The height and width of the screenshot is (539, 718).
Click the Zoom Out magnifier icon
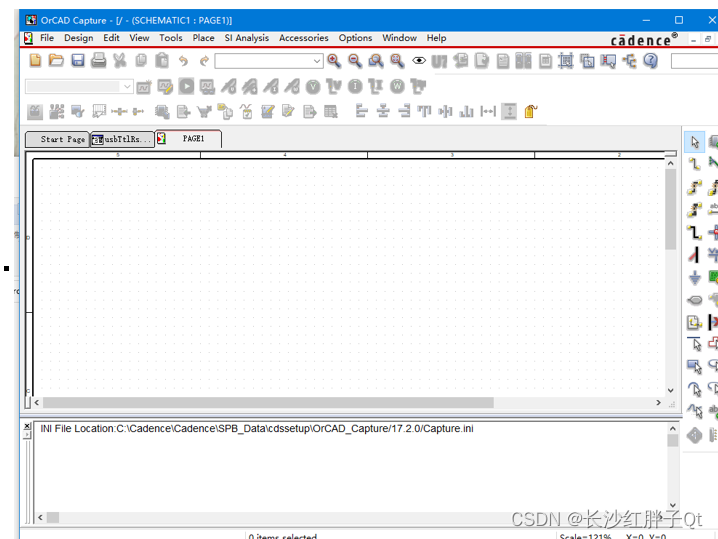355,60
